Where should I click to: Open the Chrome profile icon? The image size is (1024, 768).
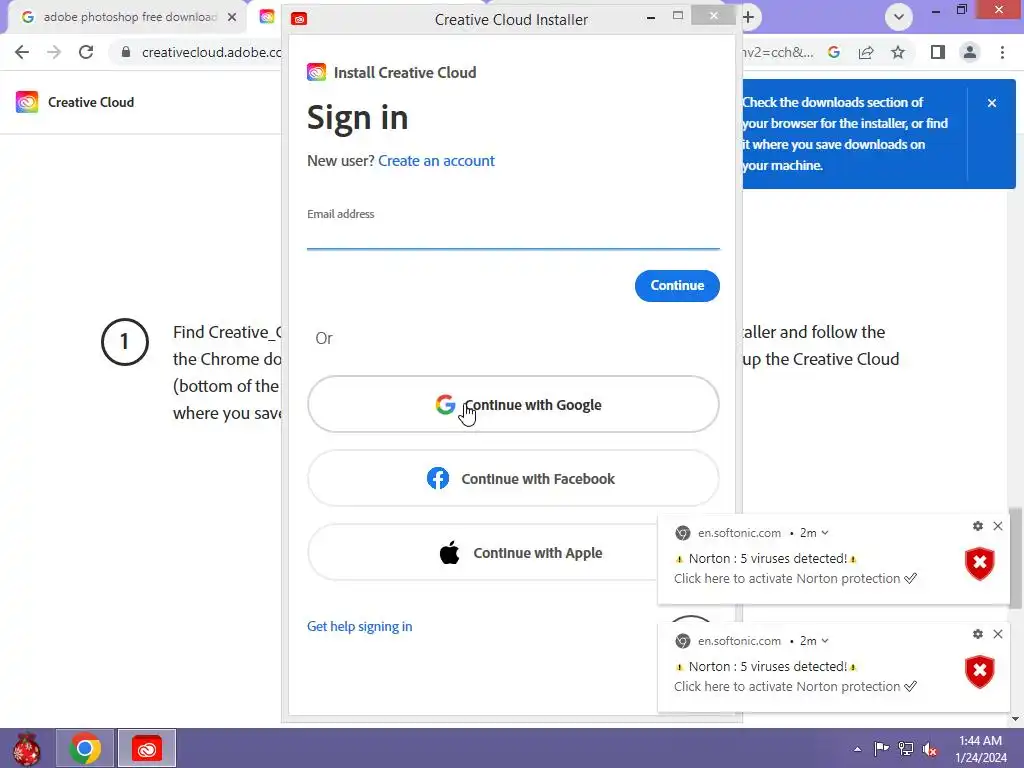coord(970,52)
